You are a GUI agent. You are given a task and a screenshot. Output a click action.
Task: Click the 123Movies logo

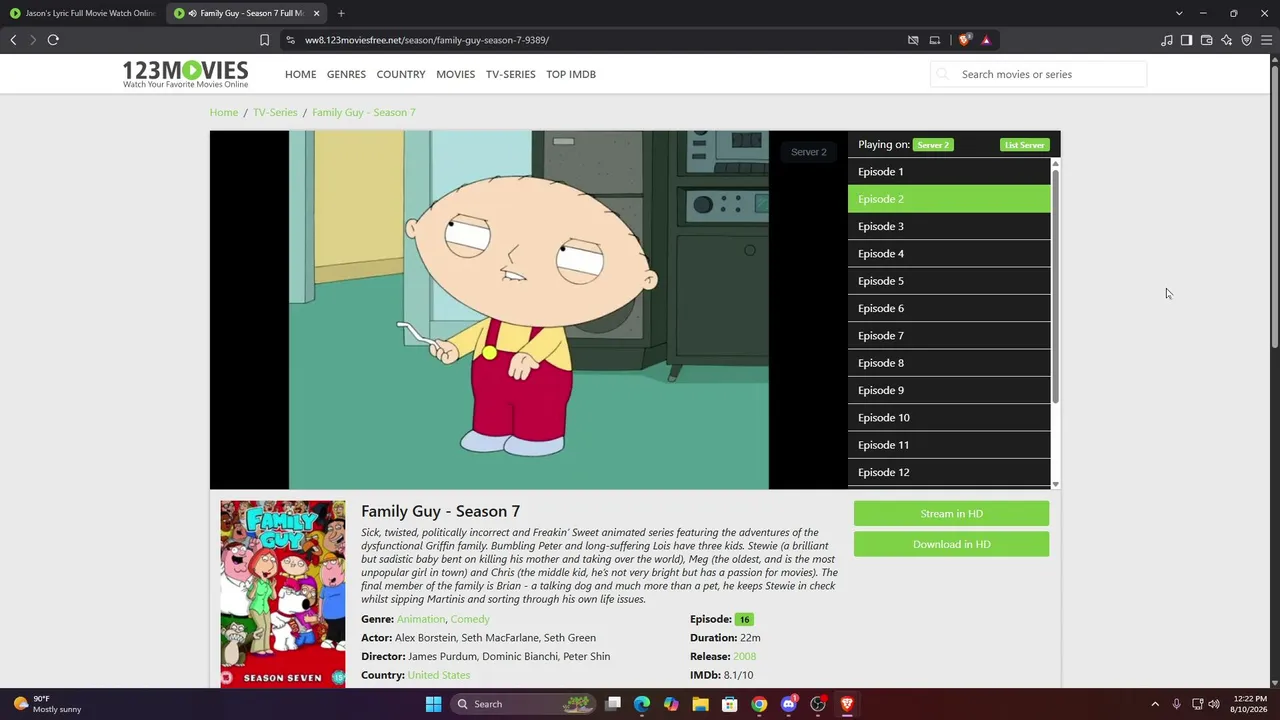pos(185,74)
